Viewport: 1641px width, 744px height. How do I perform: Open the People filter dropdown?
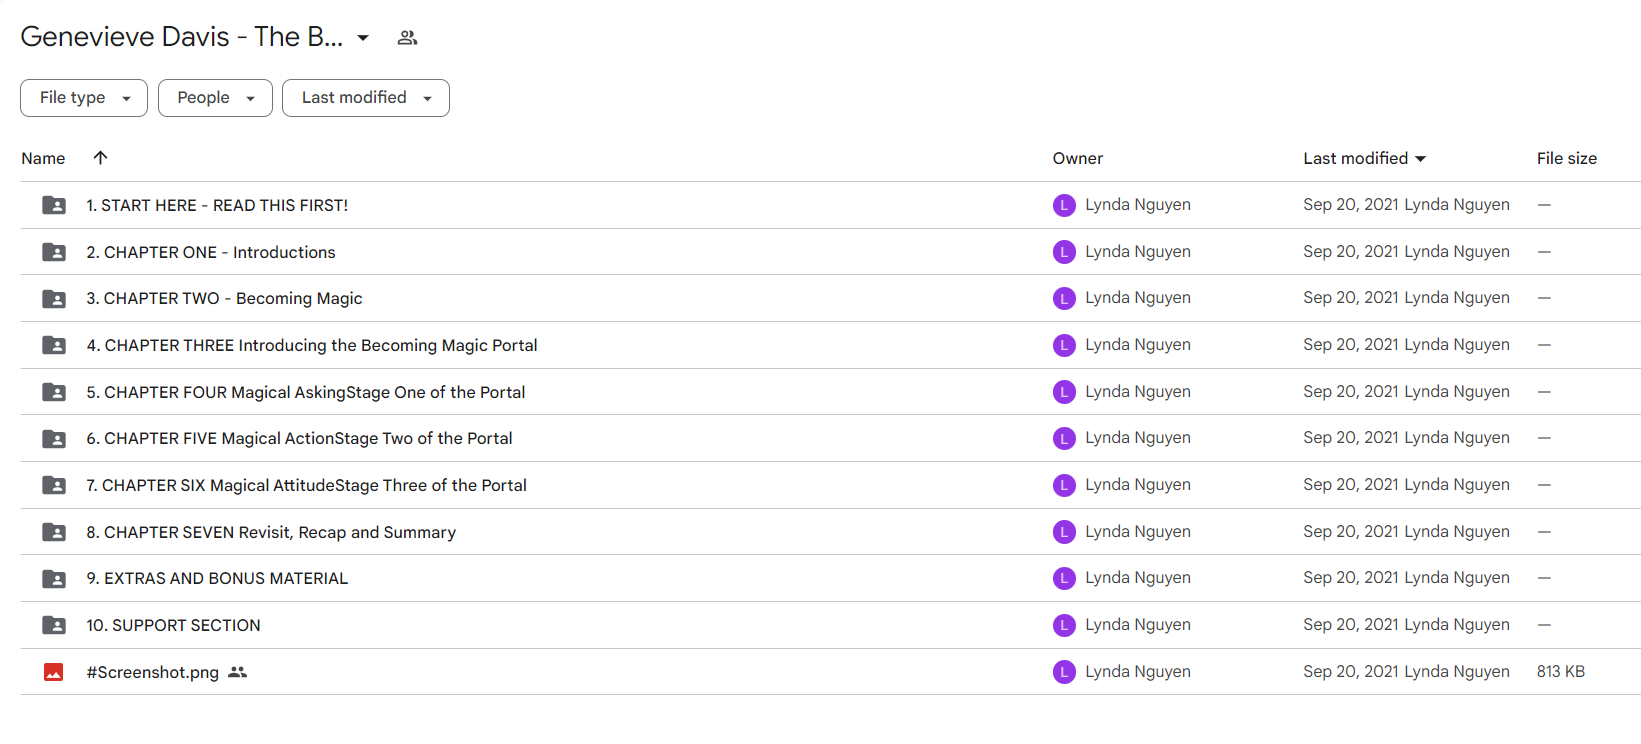tap(215, 98)
